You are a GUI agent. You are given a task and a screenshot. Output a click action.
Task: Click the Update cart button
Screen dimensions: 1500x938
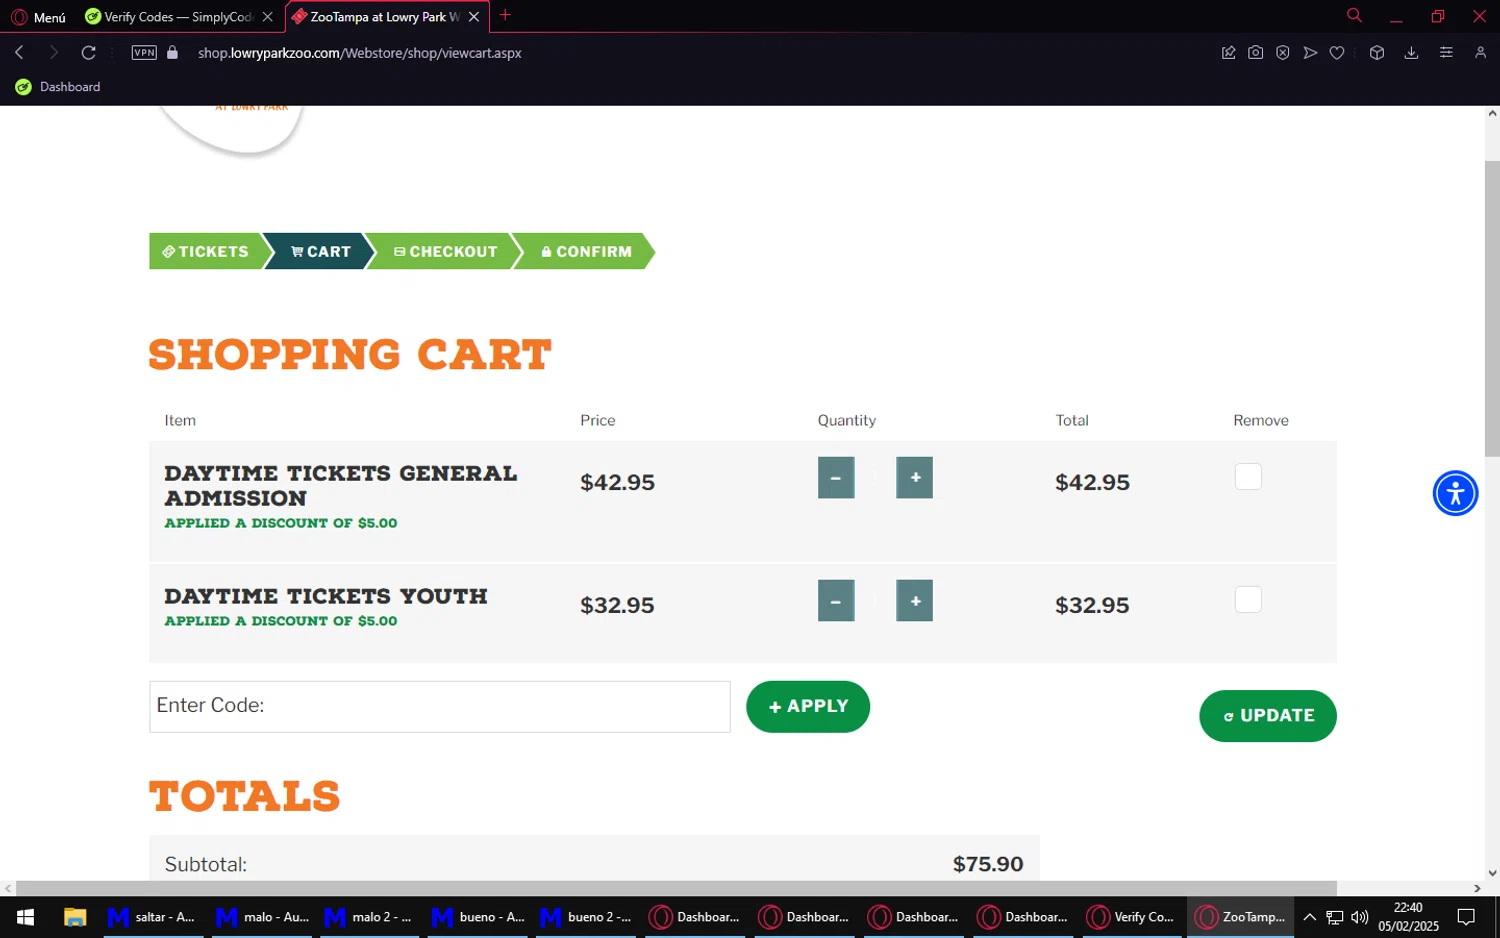[x=1268, y=716]
